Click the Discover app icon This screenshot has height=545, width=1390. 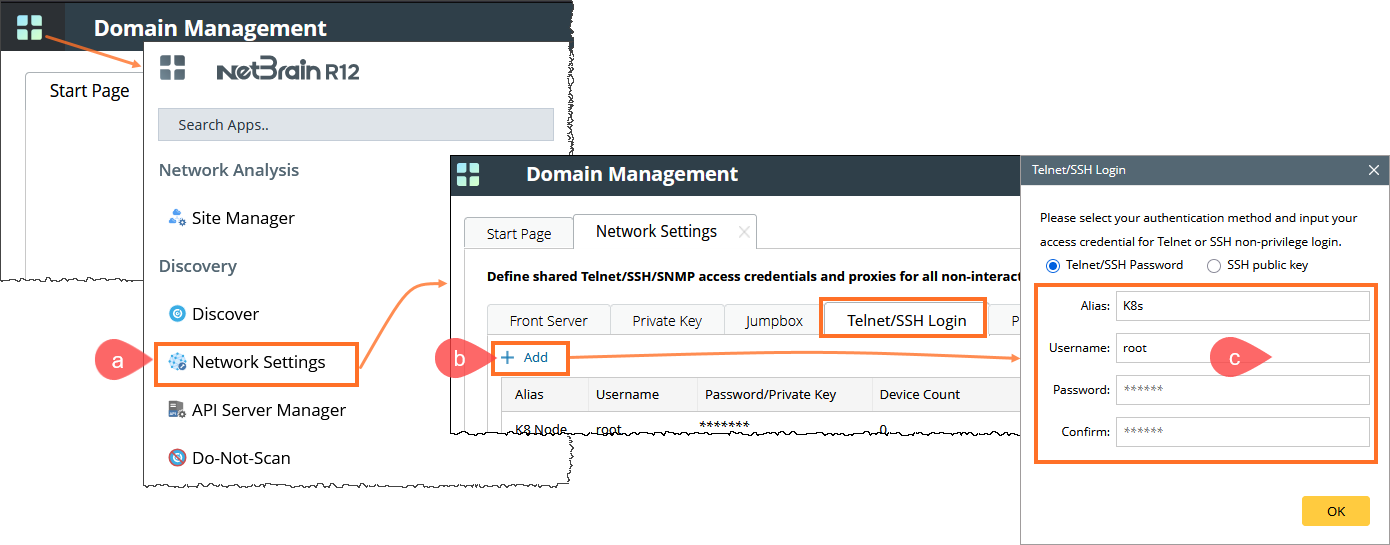[177, 314]
